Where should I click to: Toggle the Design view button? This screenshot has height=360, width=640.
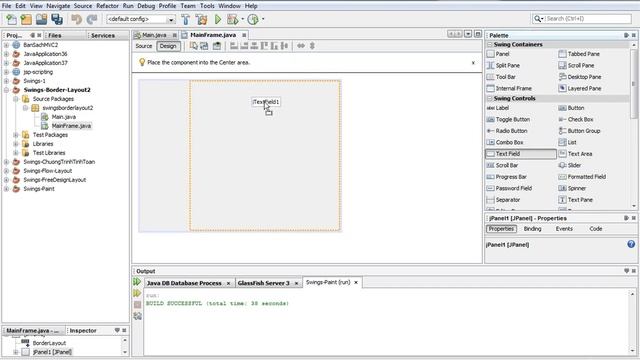click(x=168, y=46)
